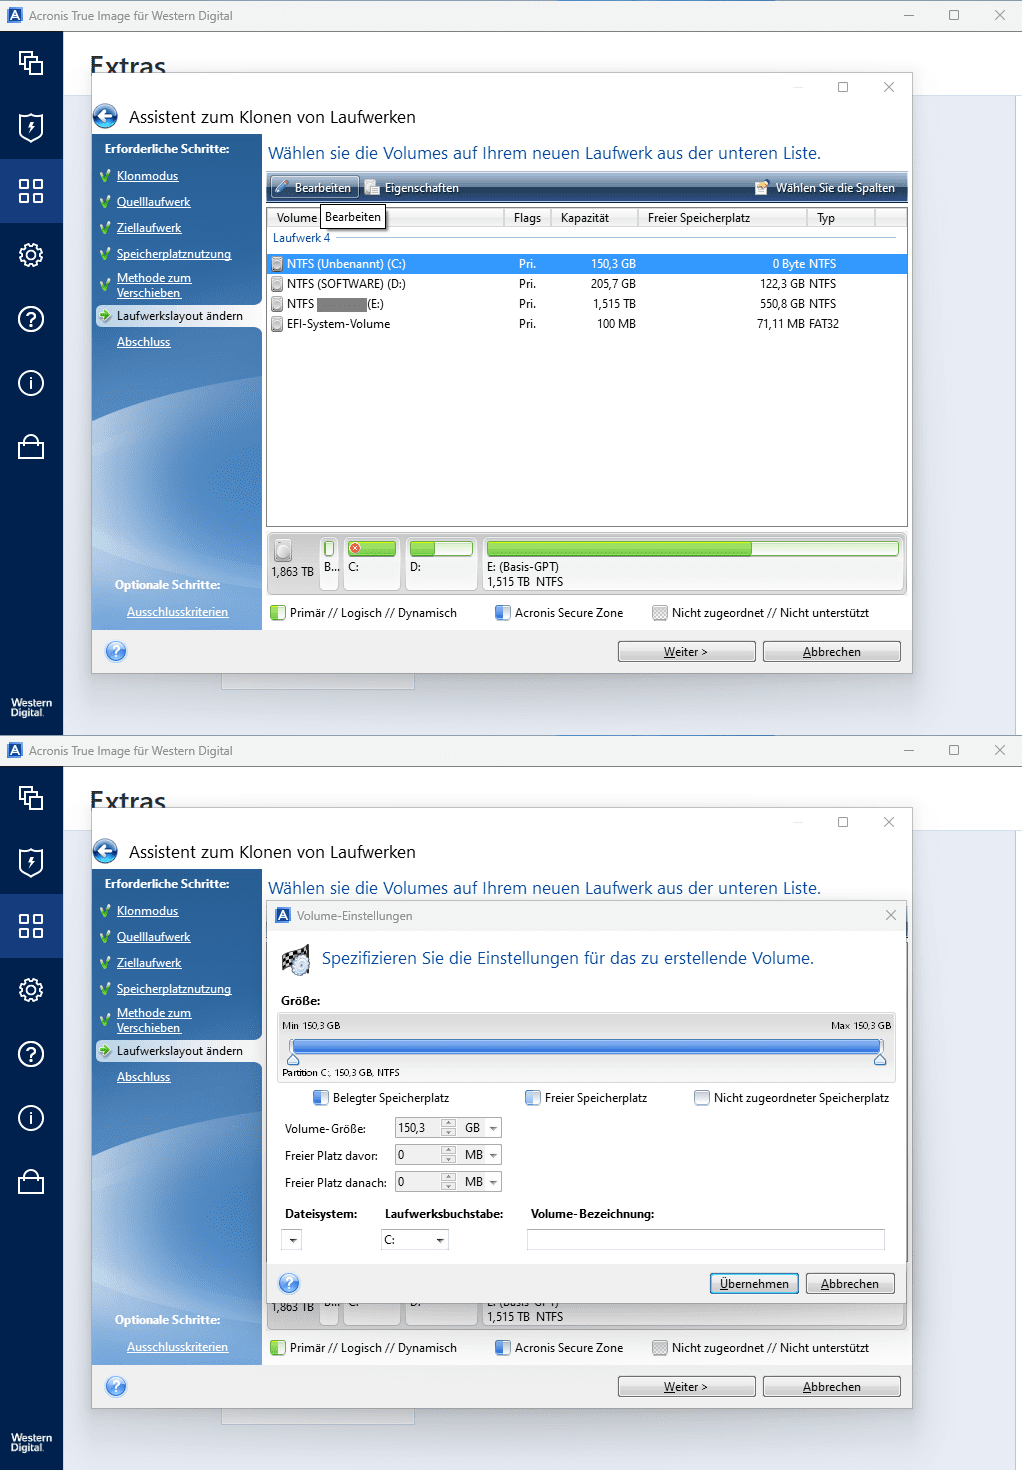
Task: Click stepper arrows for Freier Platz davor
Action: click(x=449, y=1155)
